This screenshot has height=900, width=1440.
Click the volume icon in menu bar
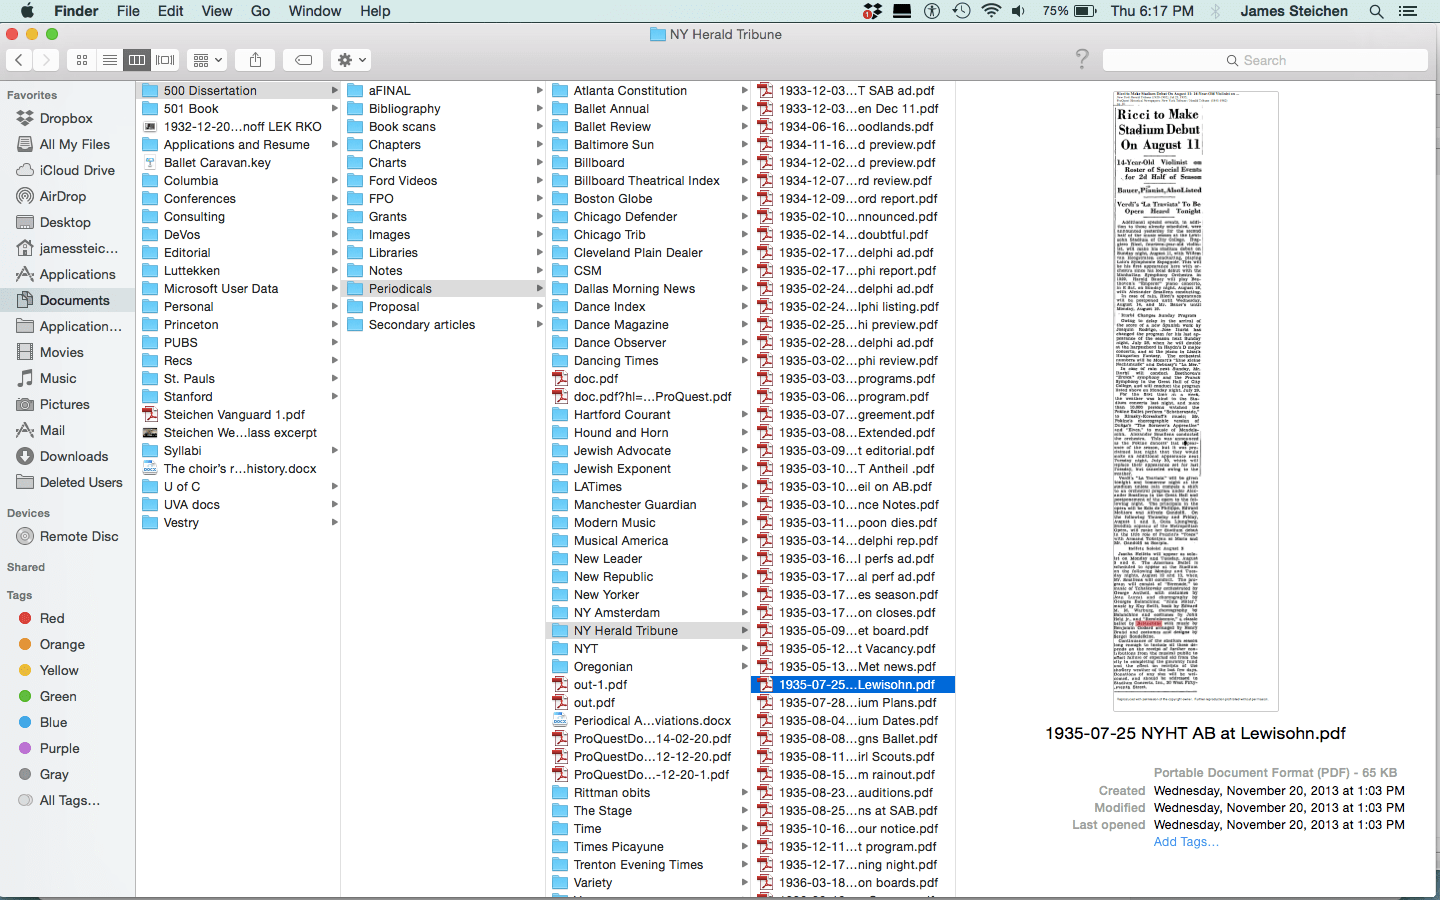[x=1018, y=11]
